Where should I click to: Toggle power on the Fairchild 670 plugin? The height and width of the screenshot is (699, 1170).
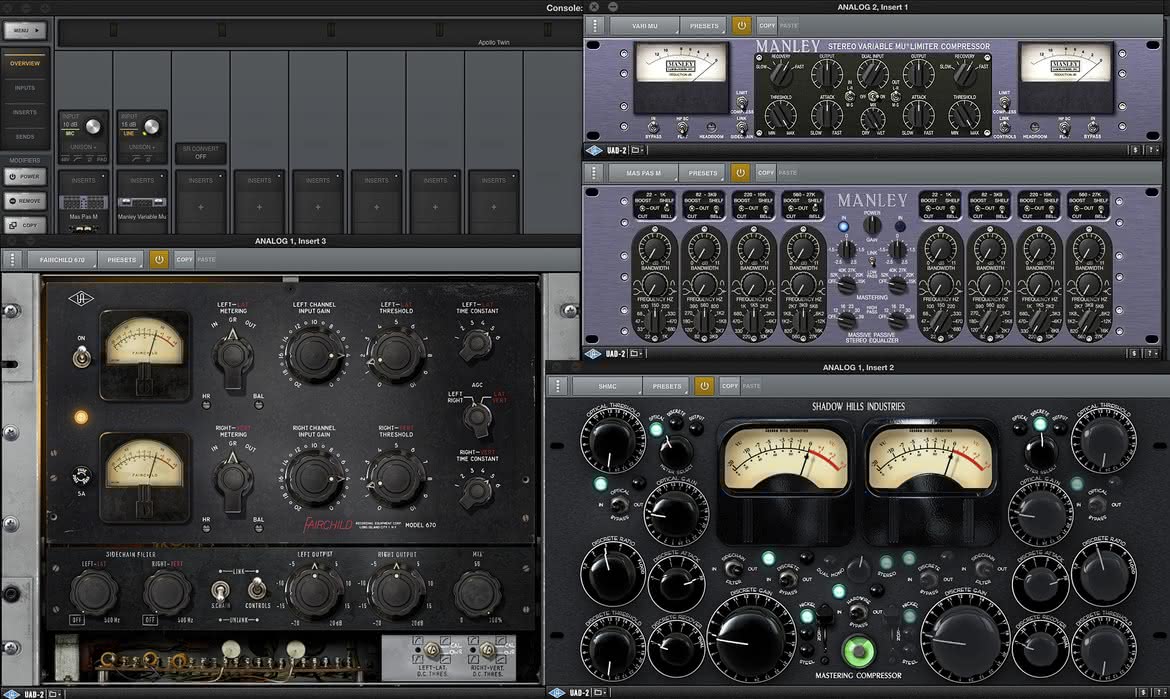click(158, 260)
